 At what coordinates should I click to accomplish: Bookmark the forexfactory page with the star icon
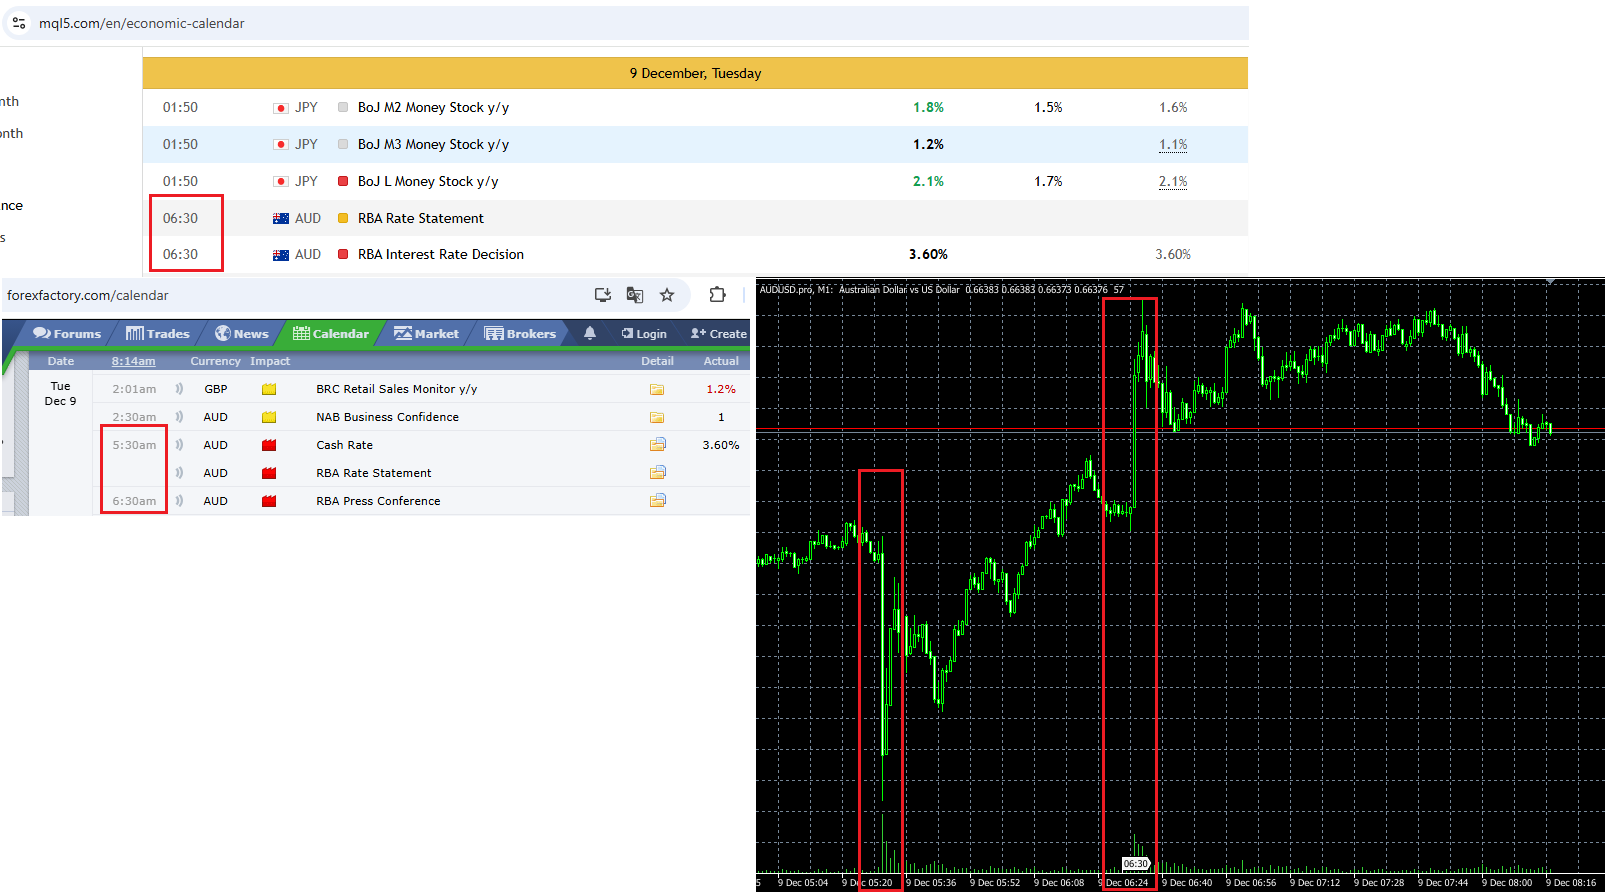pos(667,295)
